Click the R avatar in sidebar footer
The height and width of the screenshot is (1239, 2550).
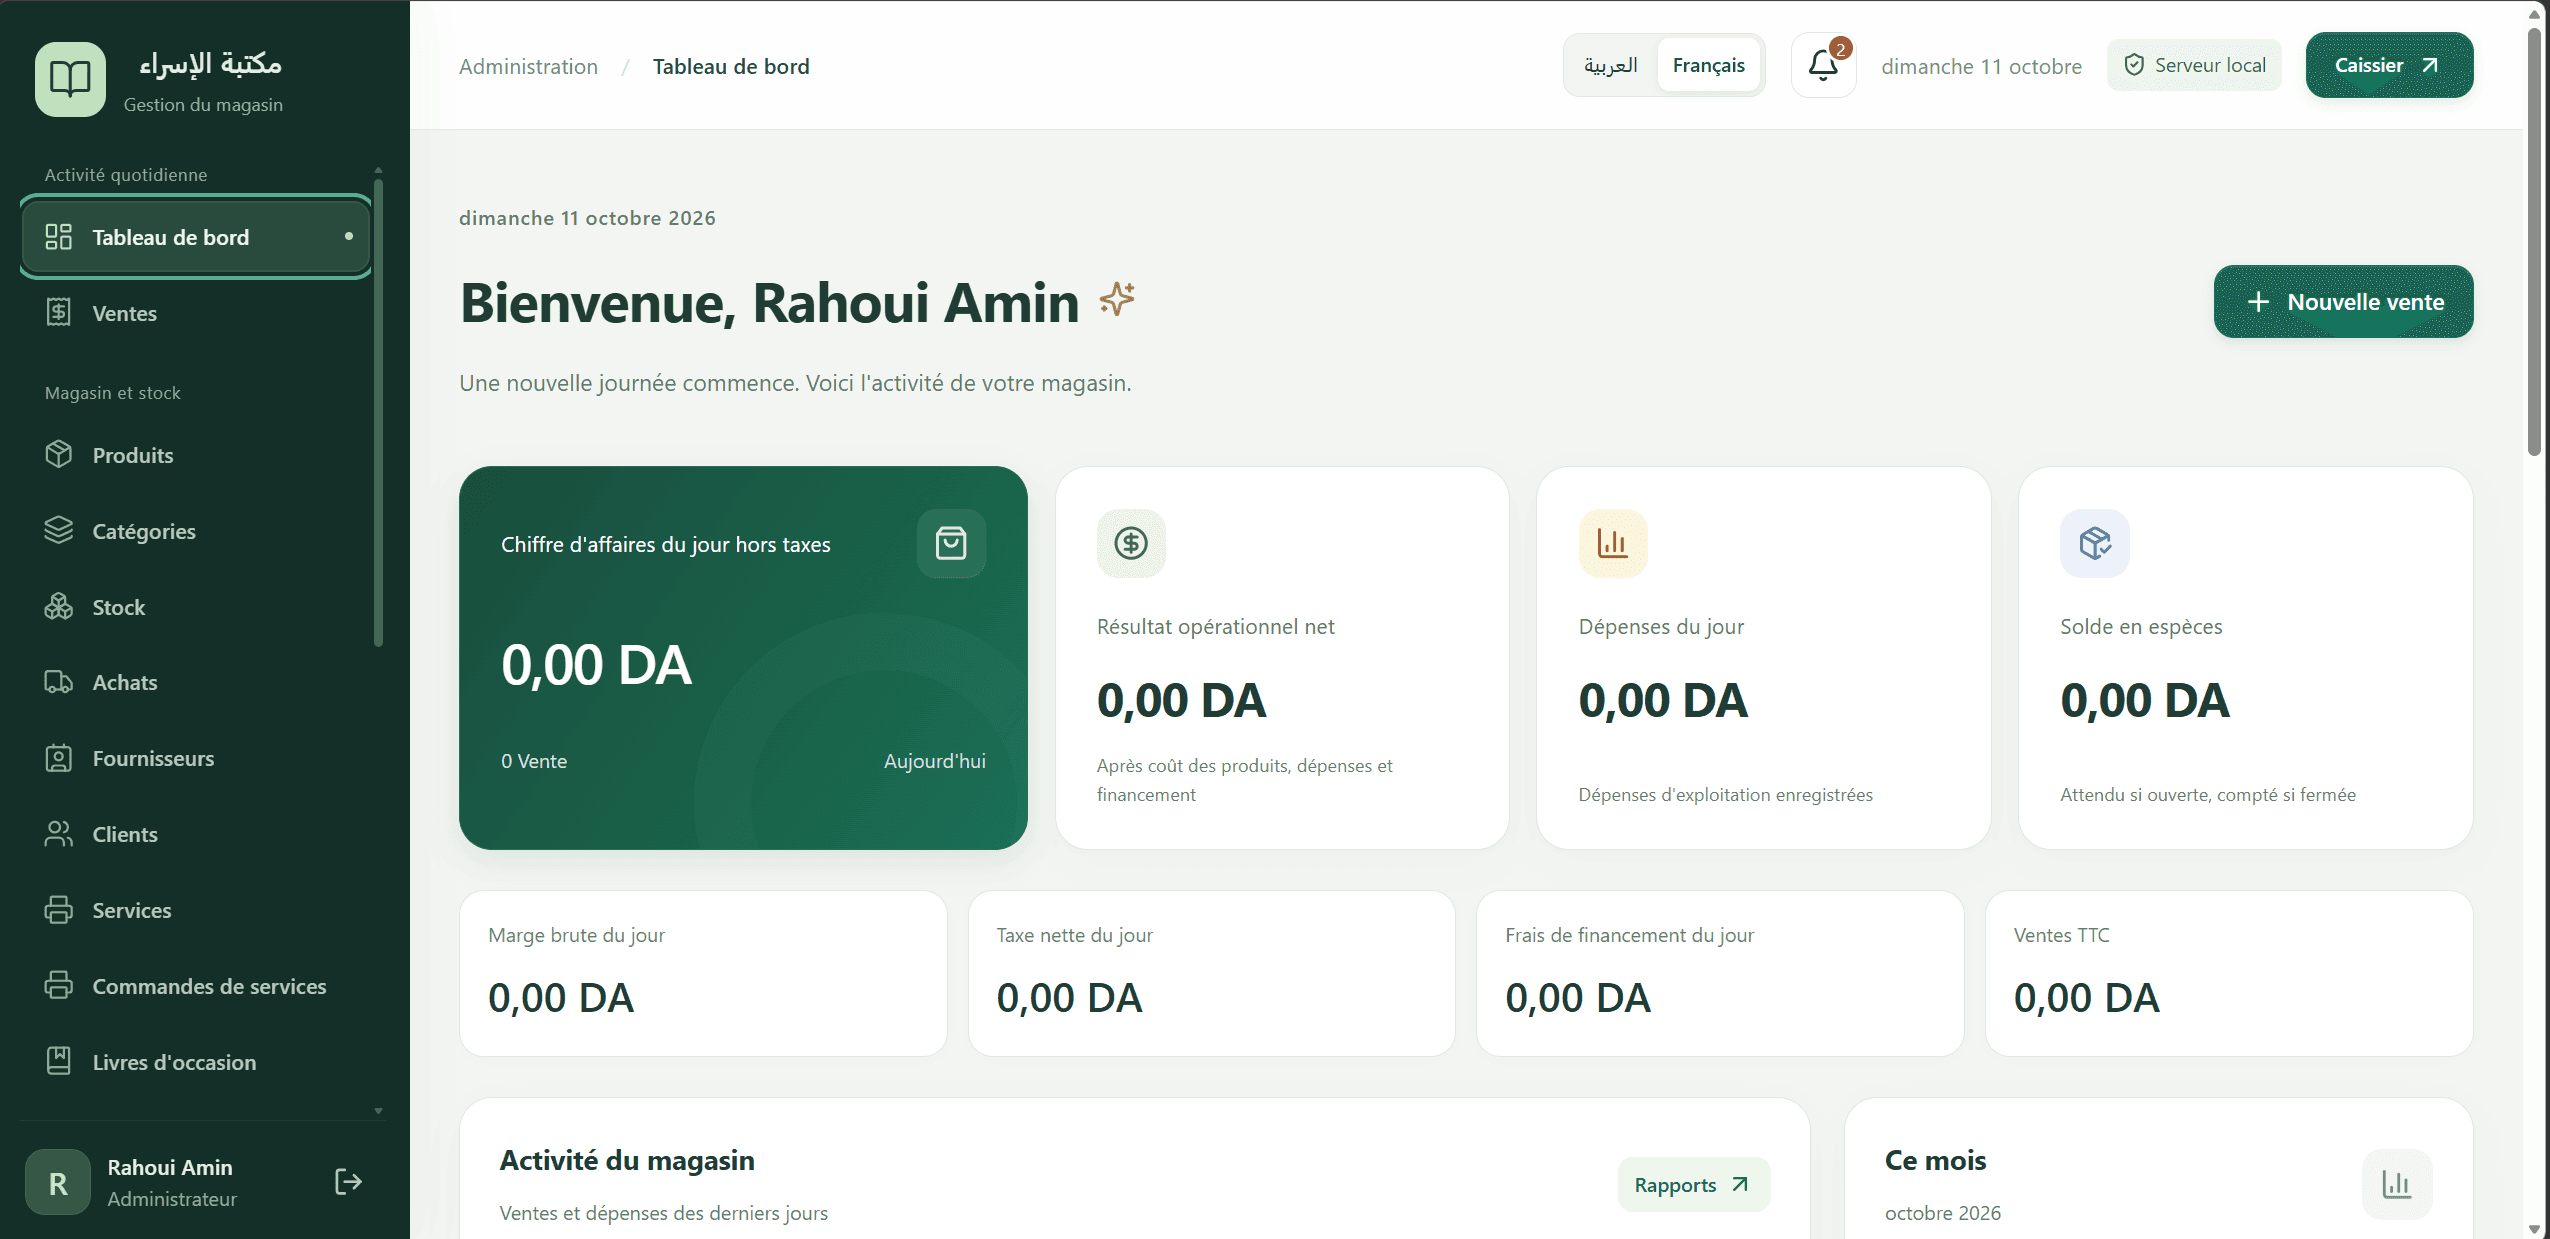(58, 1182)
